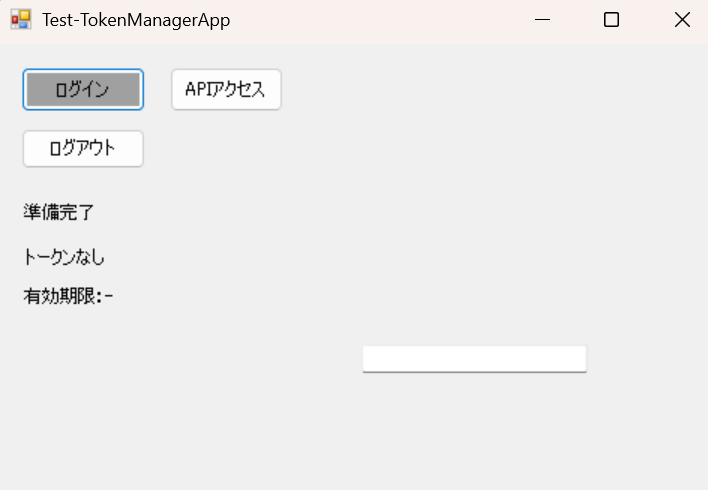The image size is (708, 490).
Task: Click the APIアクセス button
Action: pyautogui.click(x=226, y=89)
